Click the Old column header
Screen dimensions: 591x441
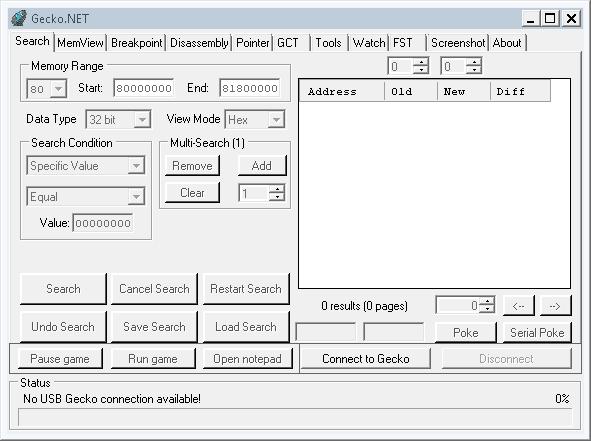pyautogui.click(x=411, y=91)
